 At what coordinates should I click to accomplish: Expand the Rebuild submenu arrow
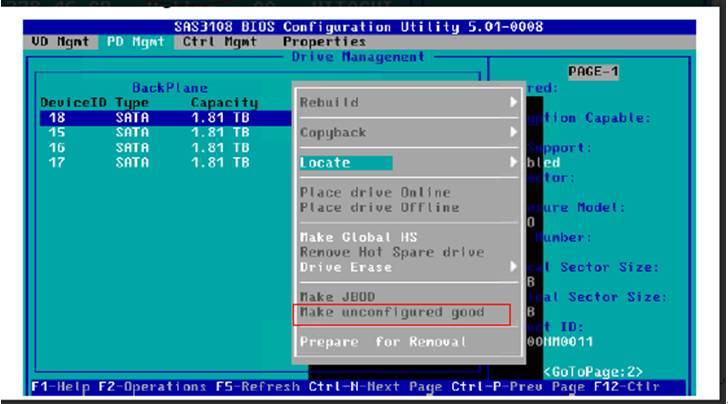click(513, 102)
